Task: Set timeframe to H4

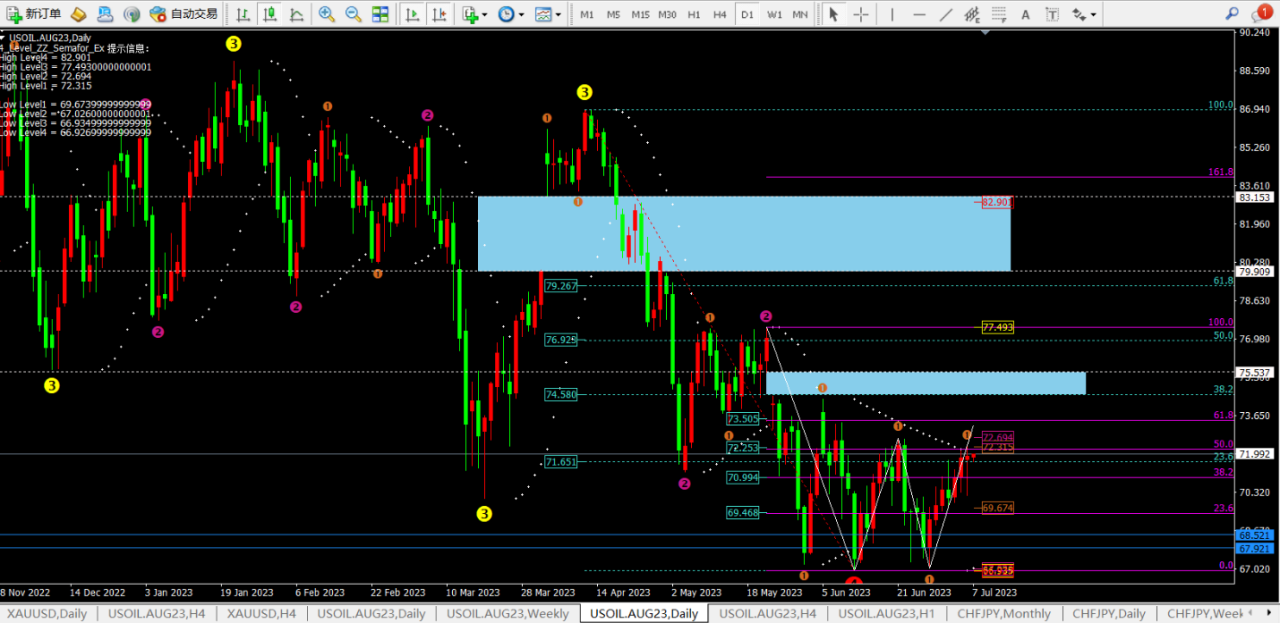Action: click(720, 14)
